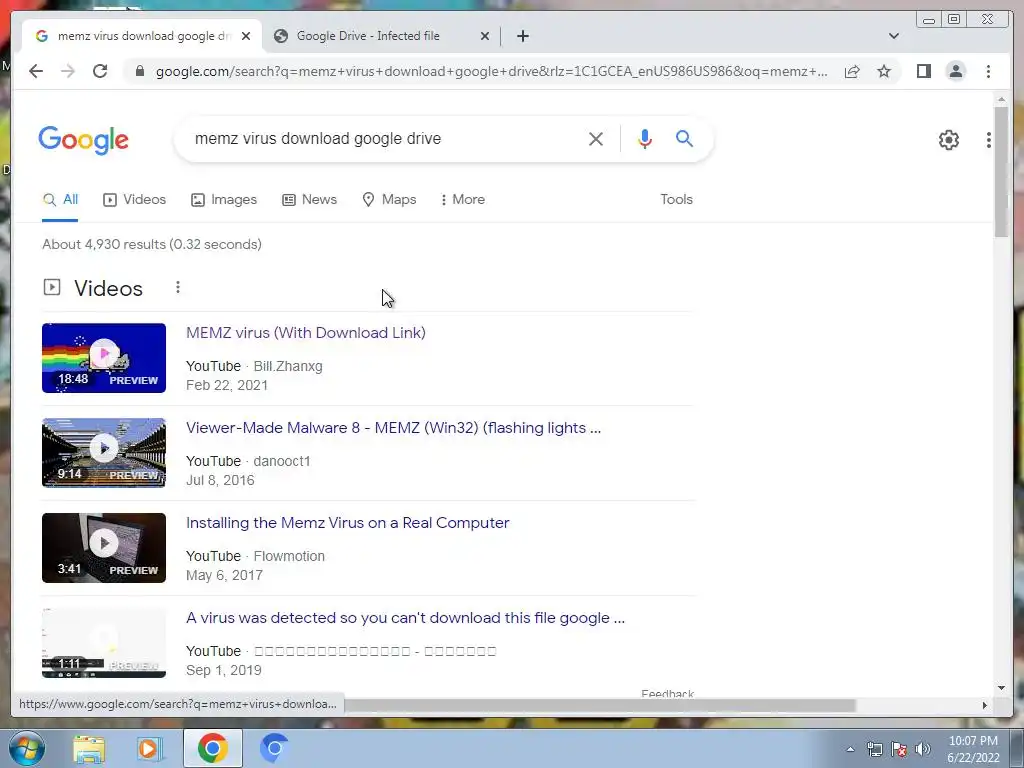This screenshot has width=1024, height=768.
Task: Play the 9:14 video thumbnail
Action: pos(104,453)
